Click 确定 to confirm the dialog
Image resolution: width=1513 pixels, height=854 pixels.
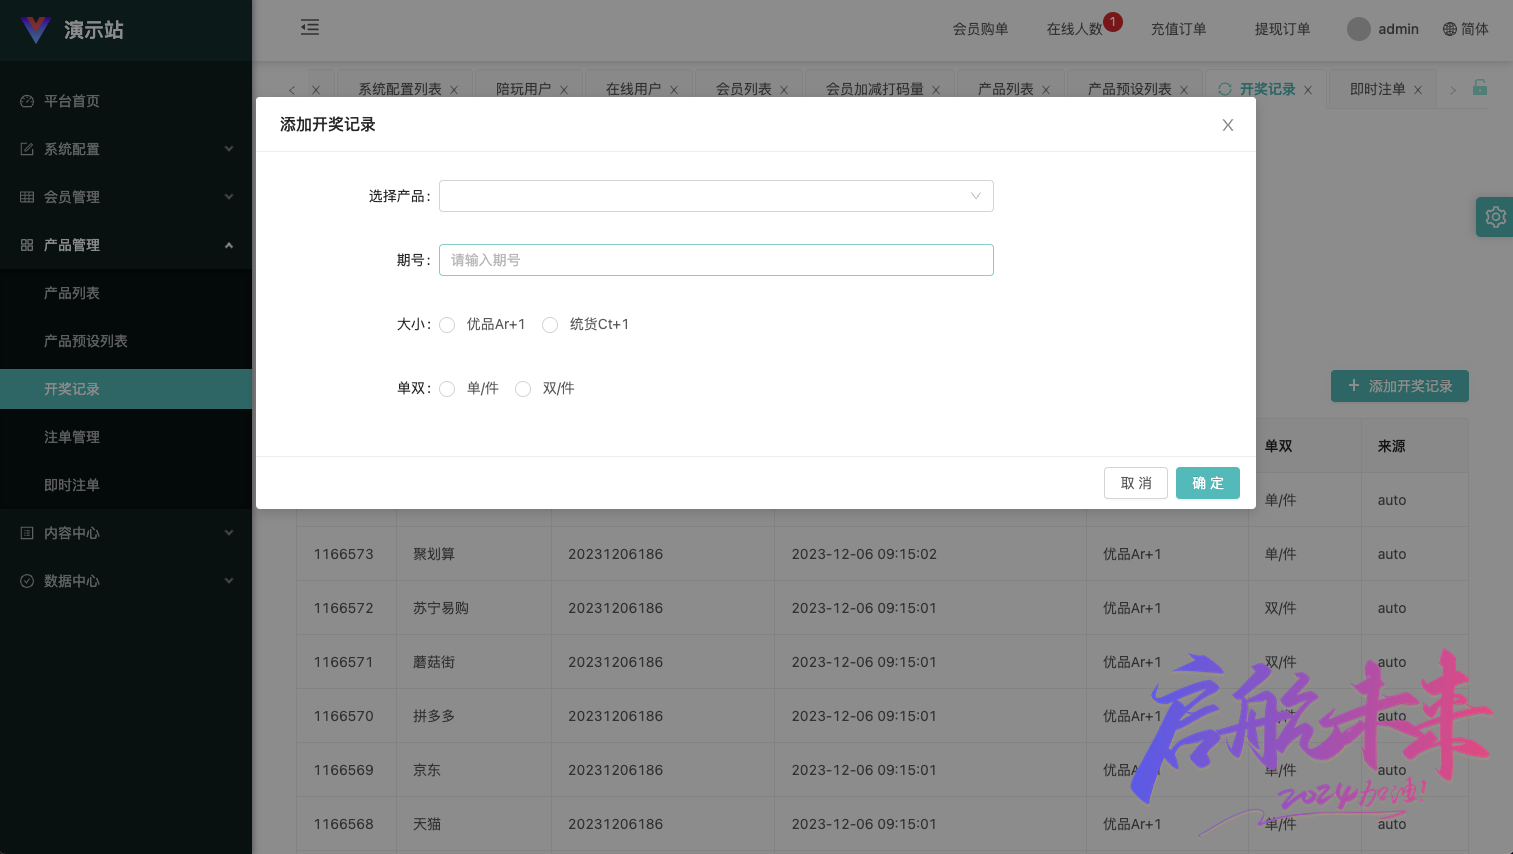coord(1208,483)
